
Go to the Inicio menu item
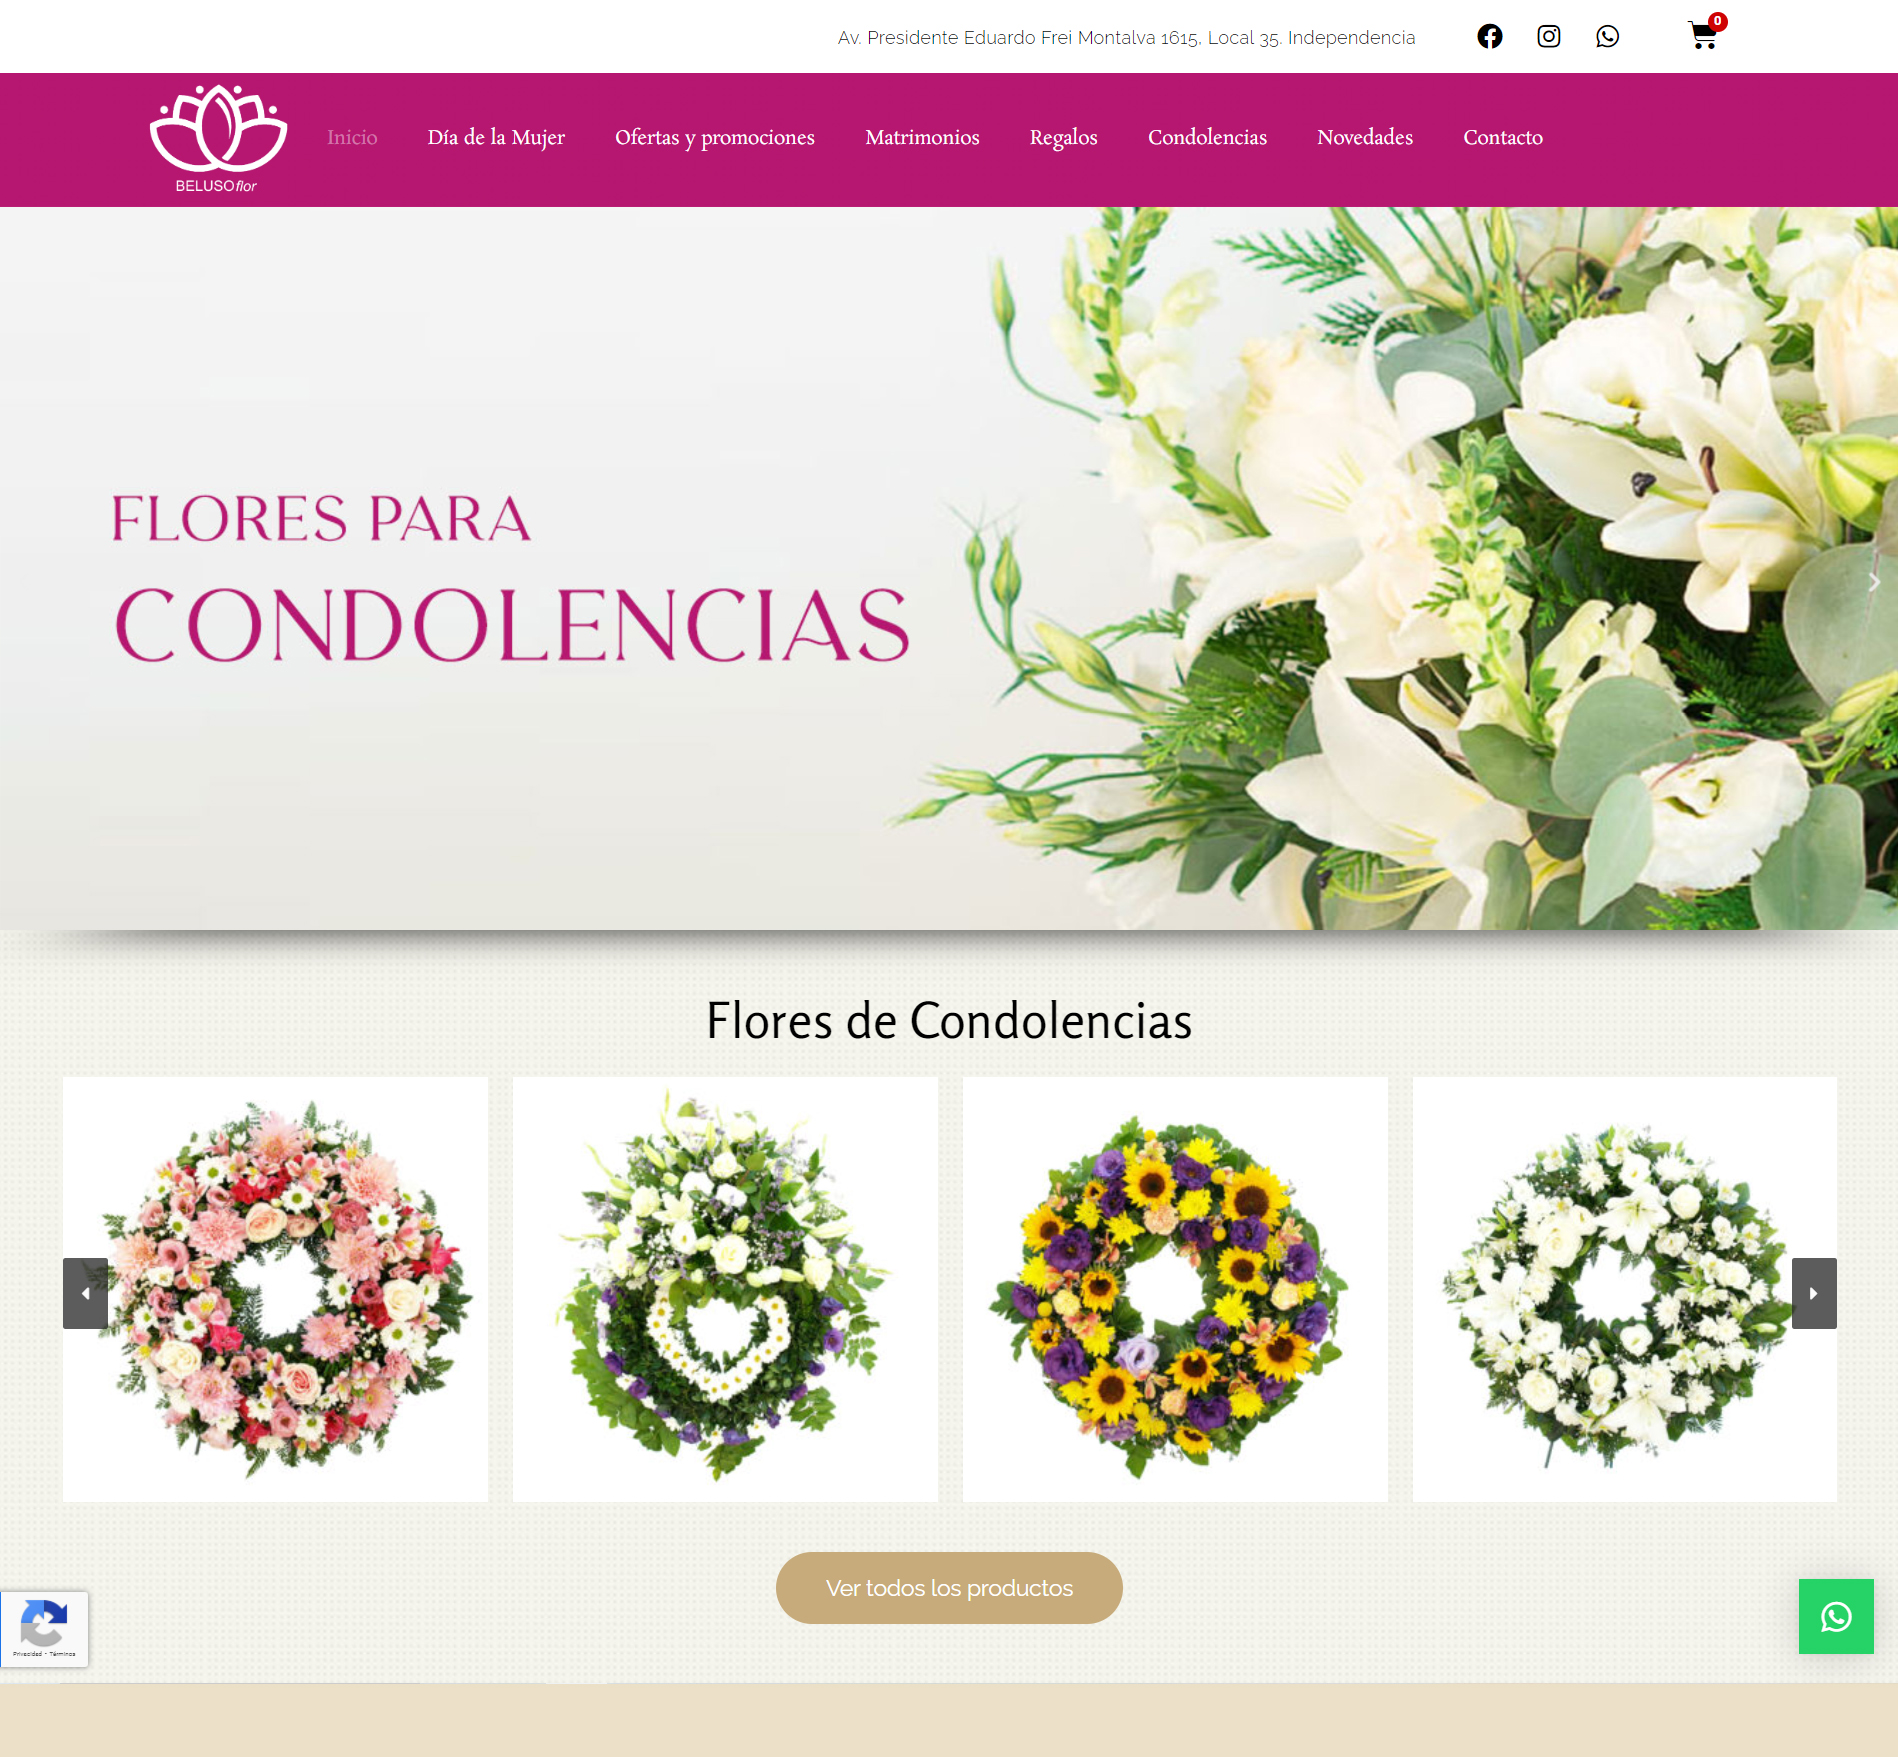coord(352,137)
